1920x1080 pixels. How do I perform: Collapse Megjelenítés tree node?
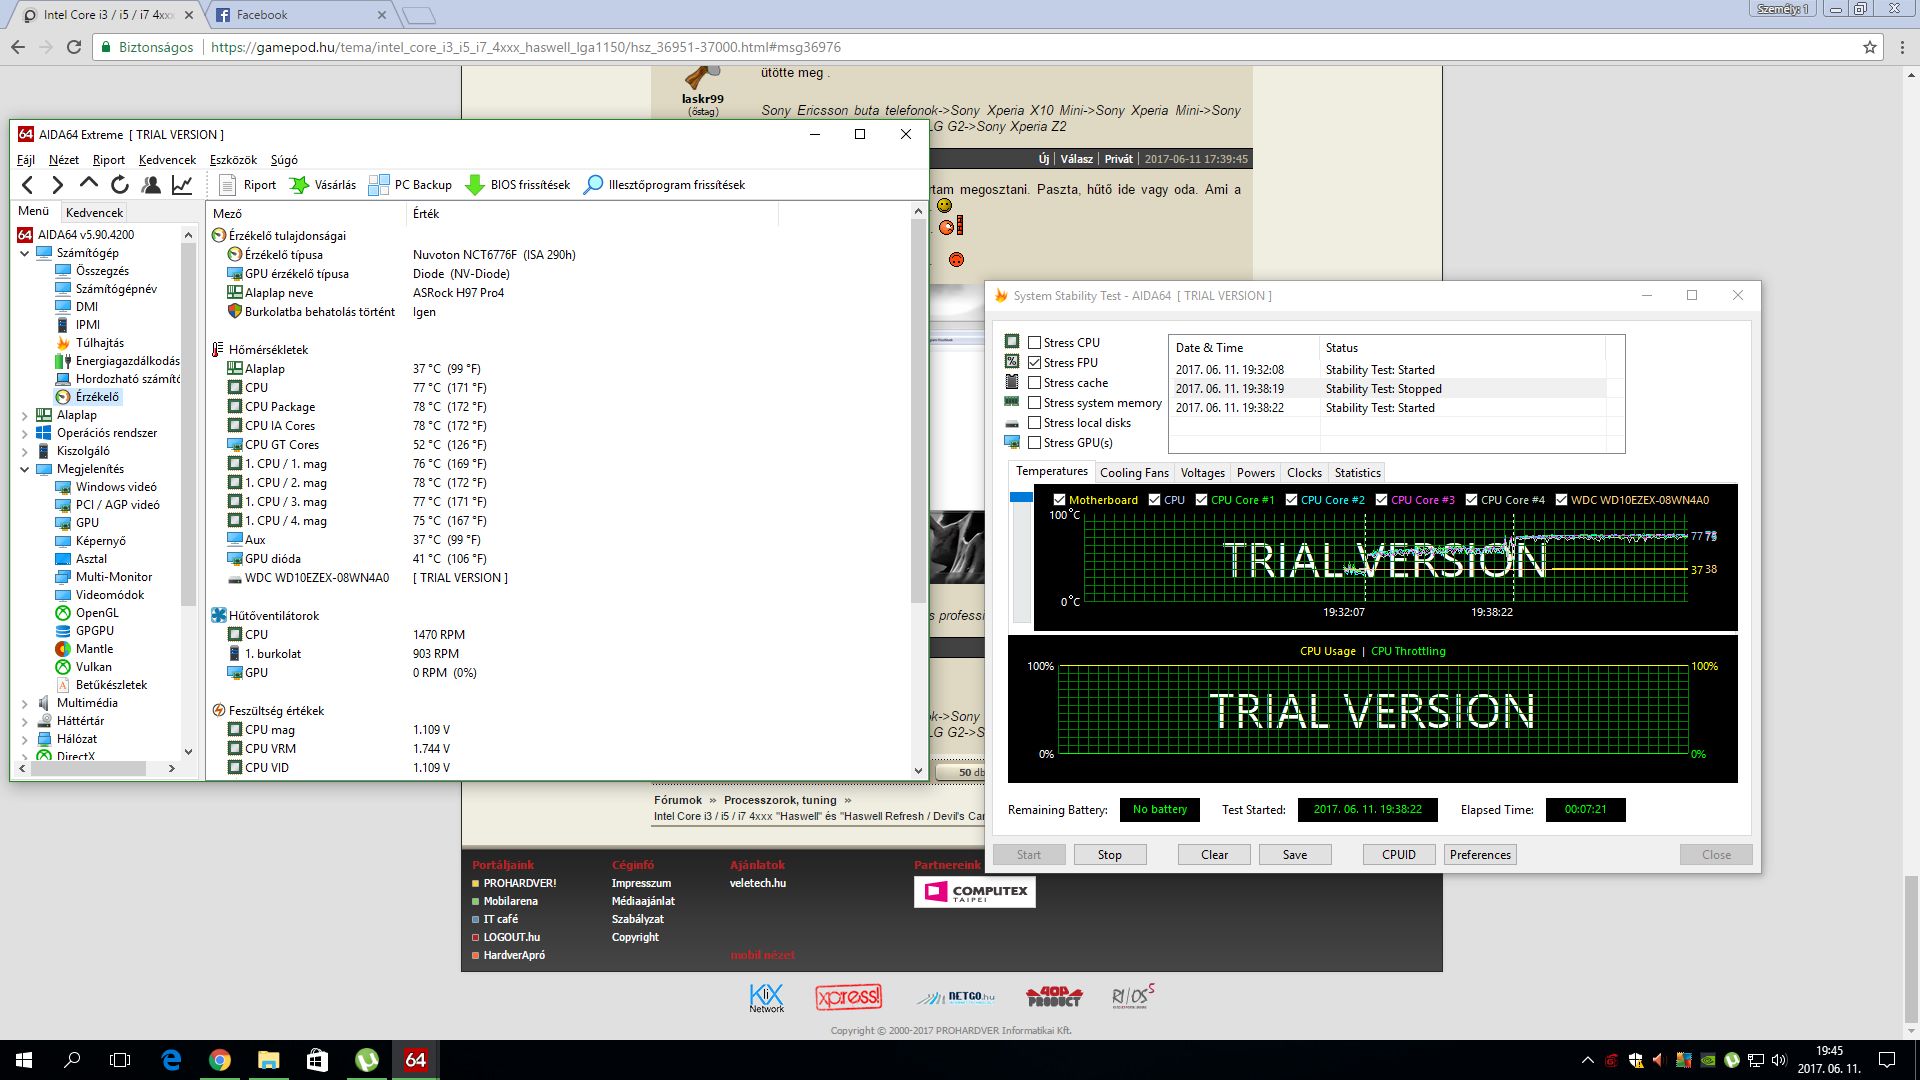25,470
